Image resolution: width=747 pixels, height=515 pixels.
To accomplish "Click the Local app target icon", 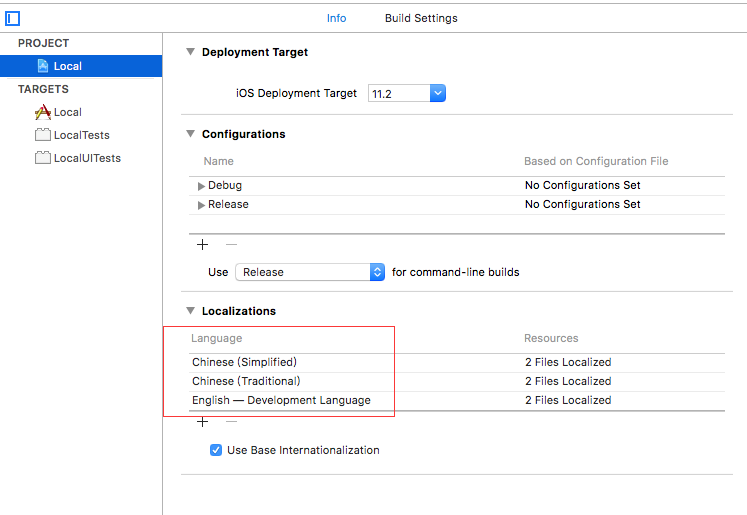I will (x=43, y=112).
